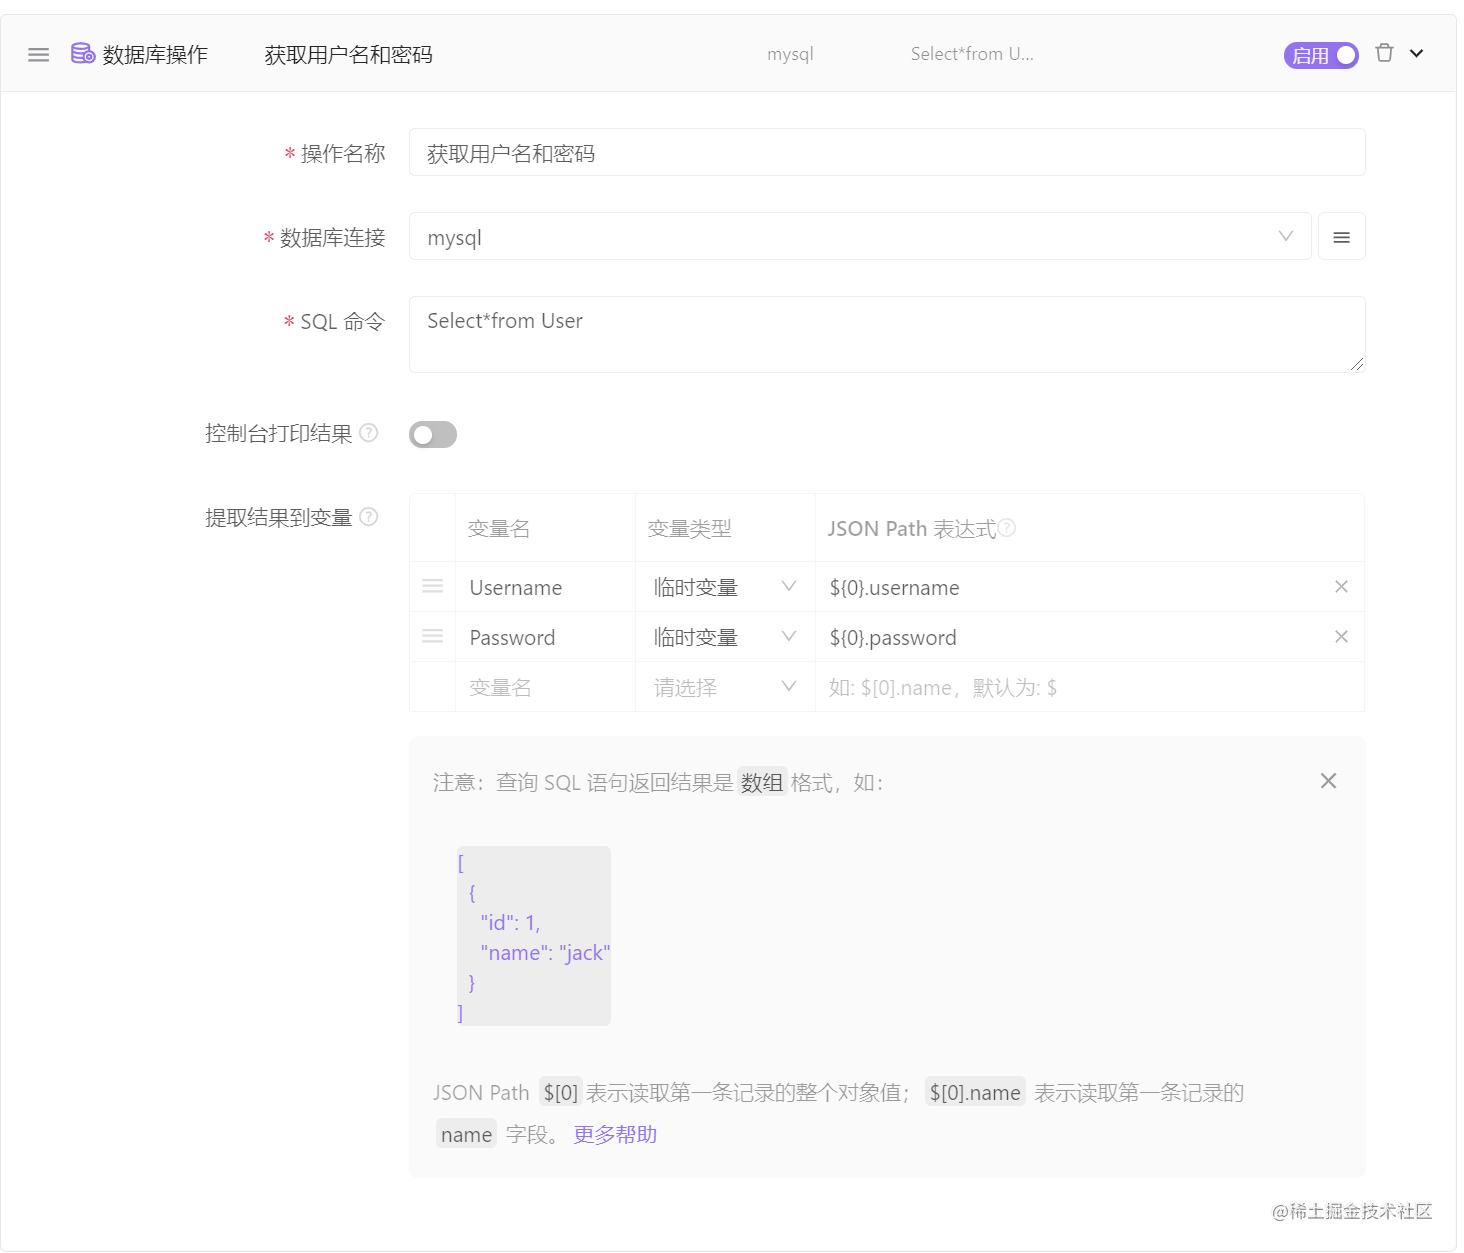Click the 数据库操作 header label

pos(155,55)
